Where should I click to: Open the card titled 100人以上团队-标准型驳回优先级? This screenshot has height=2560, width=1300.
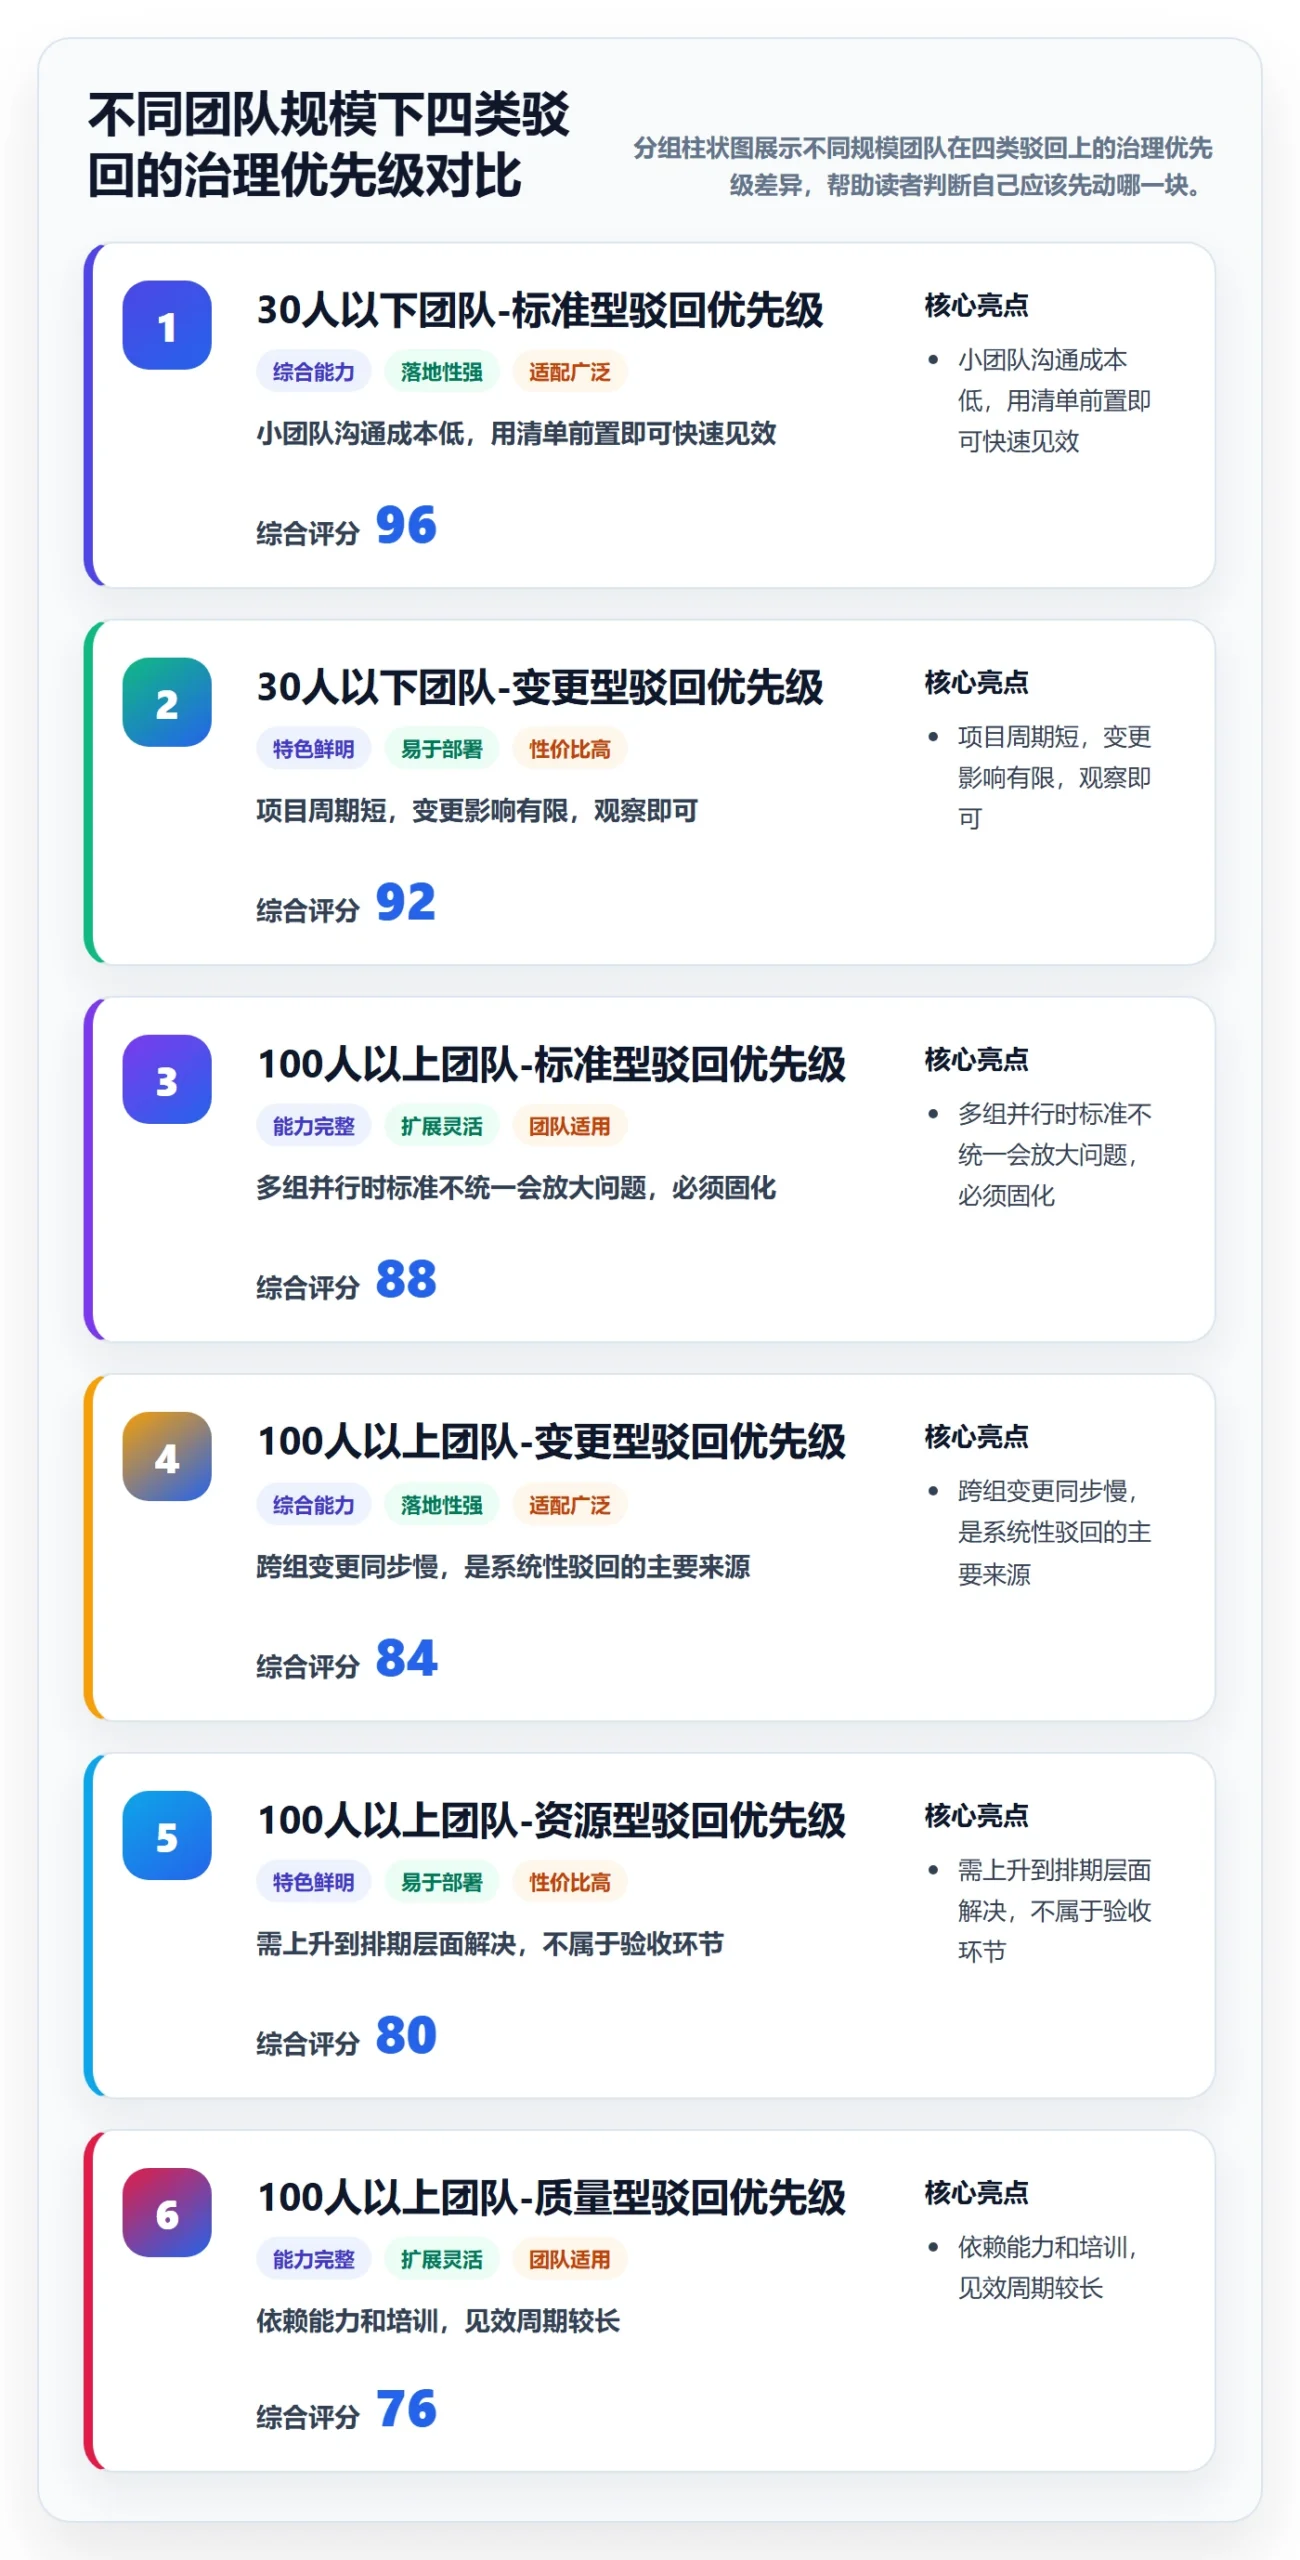click(650, 1169)
